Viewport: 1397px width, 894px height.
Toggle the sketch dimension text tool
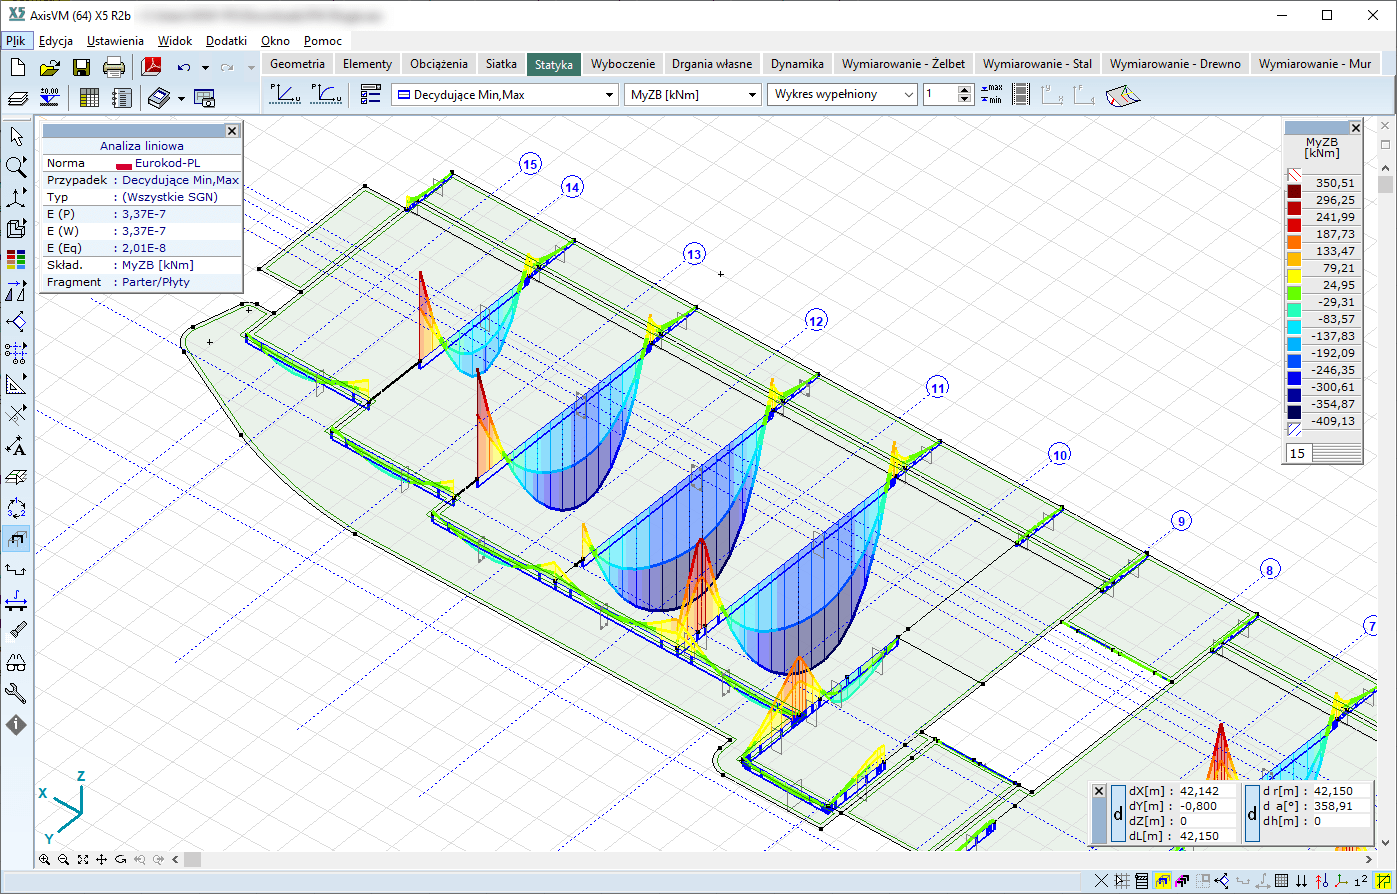[16, 446]
